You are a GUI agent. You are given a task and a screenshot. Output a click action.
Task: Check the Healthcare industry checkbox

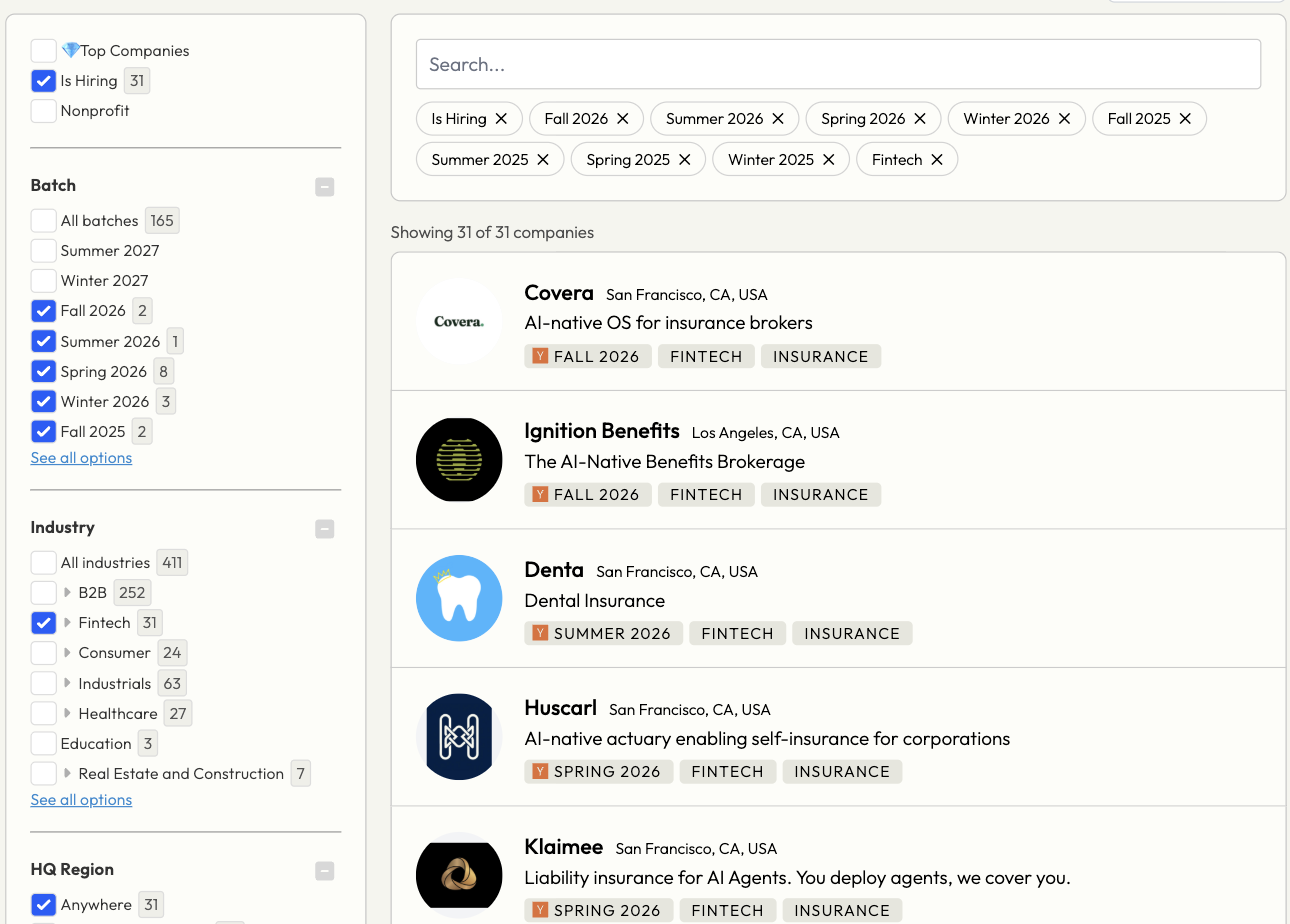tap(43, 714)
